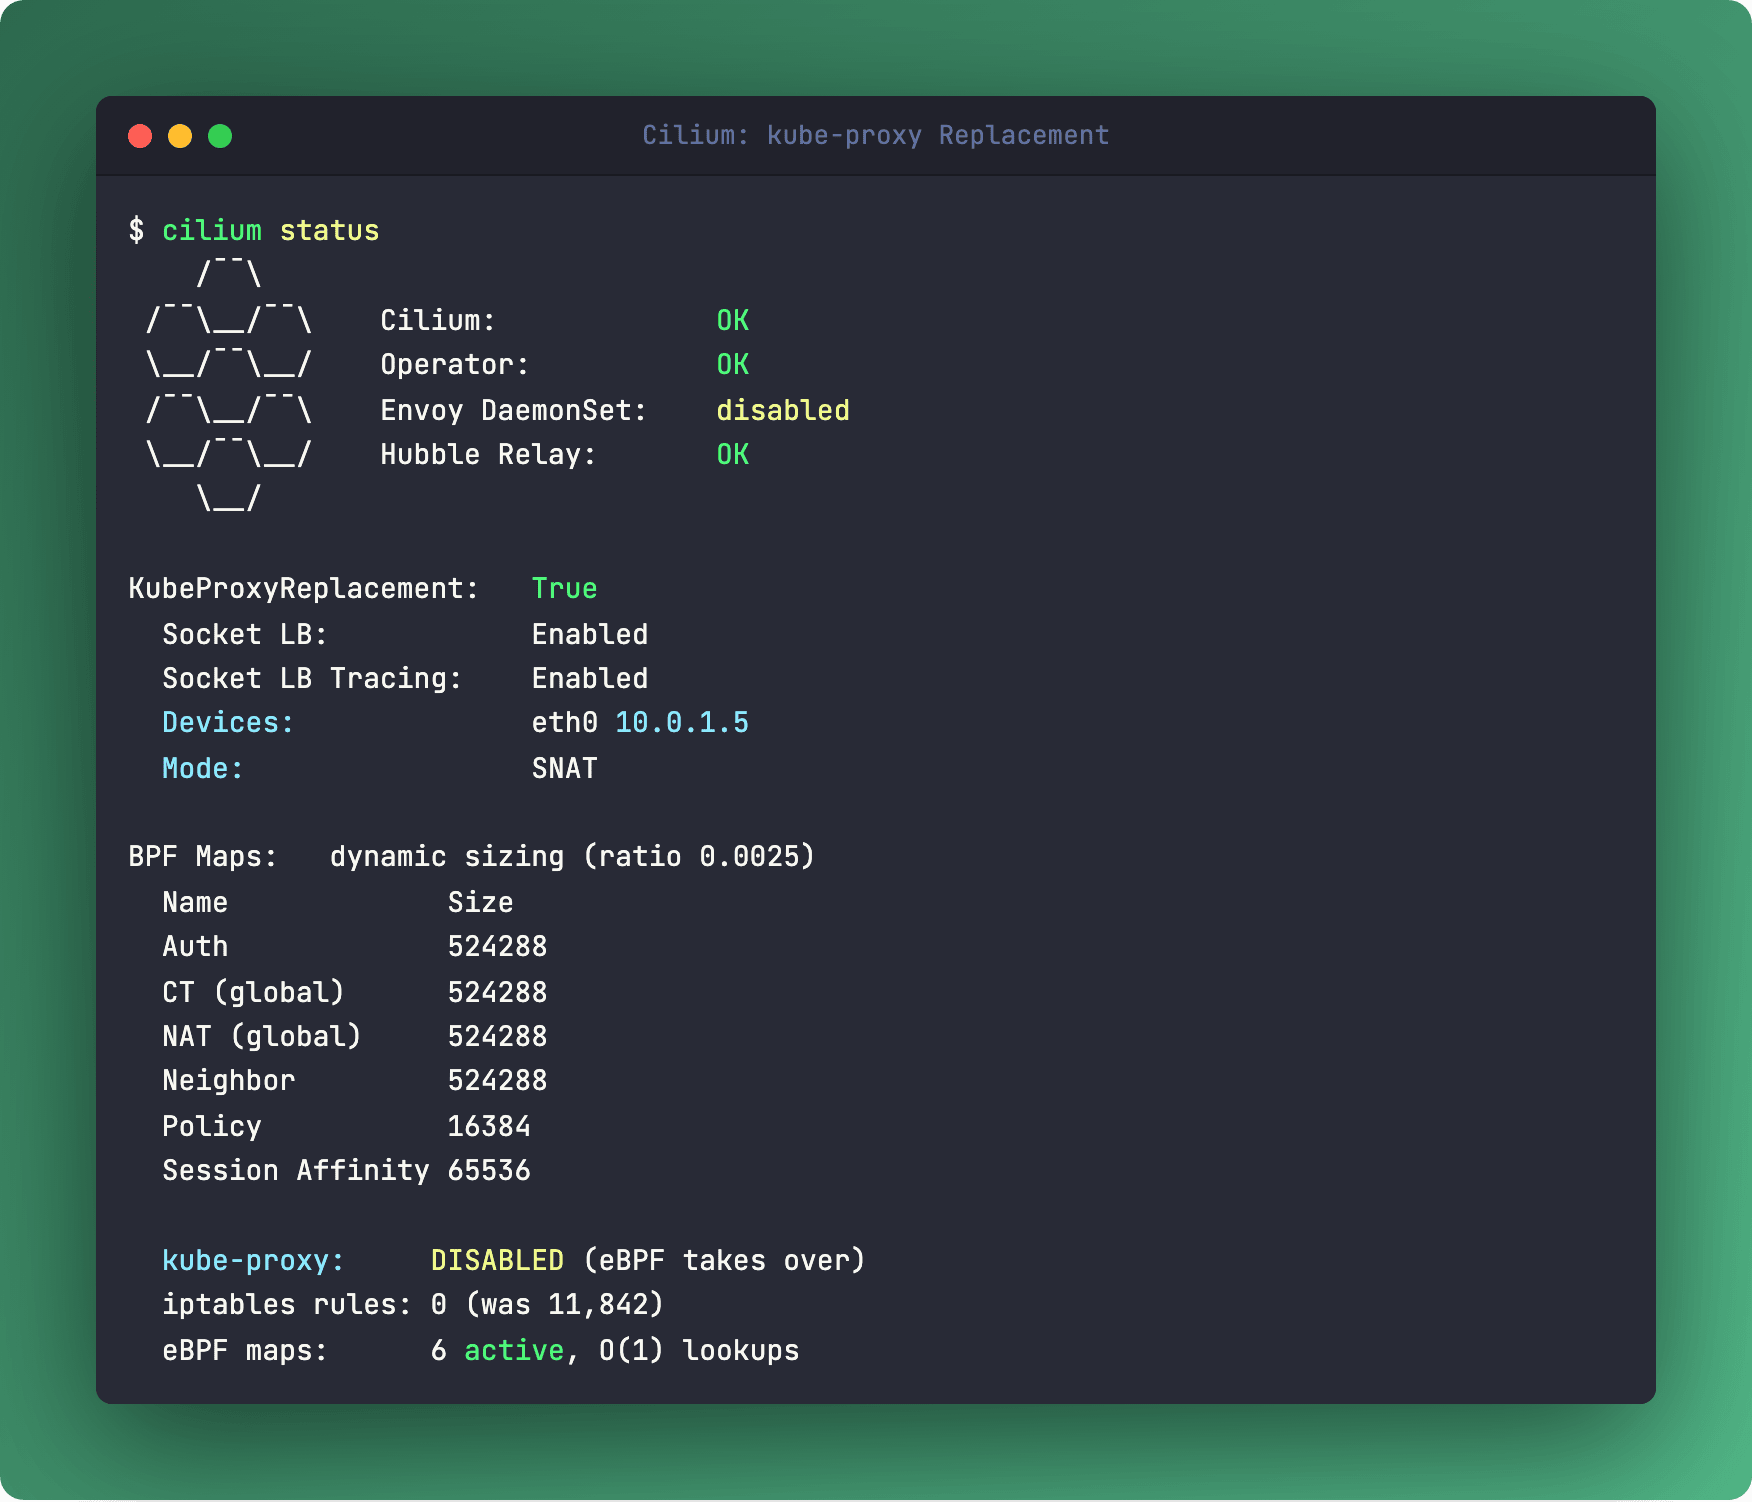Viewport: 1752px width, 1502px height.
Task: Click the red close window button
Action: click(x=140, y=136)
